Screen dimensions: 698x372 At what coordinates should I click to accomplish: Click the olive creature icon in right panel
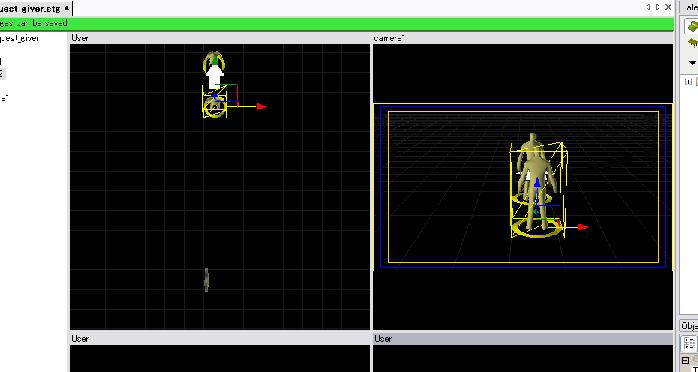693,43
